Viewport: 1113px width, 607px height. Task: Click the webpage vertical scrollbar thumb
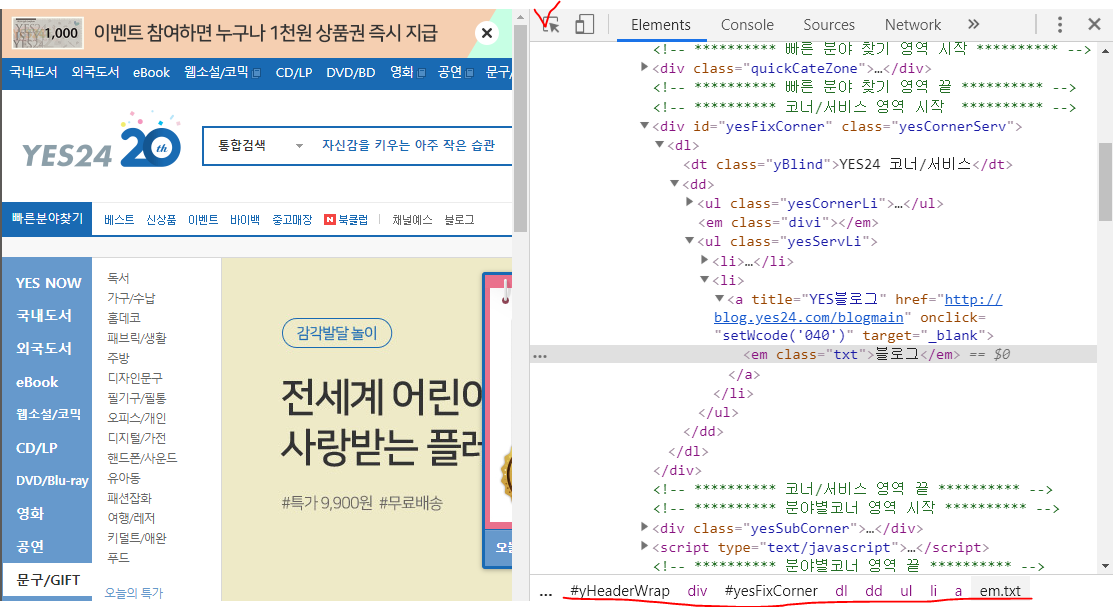[520, 128]
